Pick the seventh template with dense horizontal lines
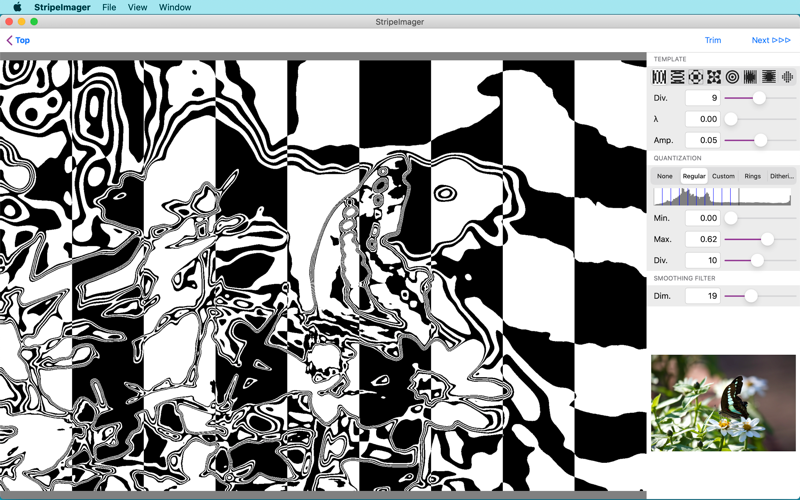800x500 pixels. tap(768, 77)
